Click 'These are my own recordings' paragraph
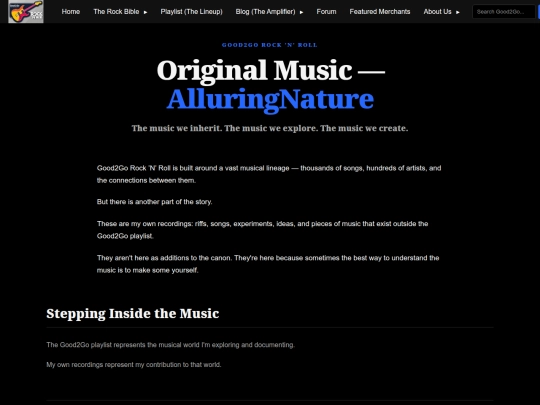 pos(262,230)
